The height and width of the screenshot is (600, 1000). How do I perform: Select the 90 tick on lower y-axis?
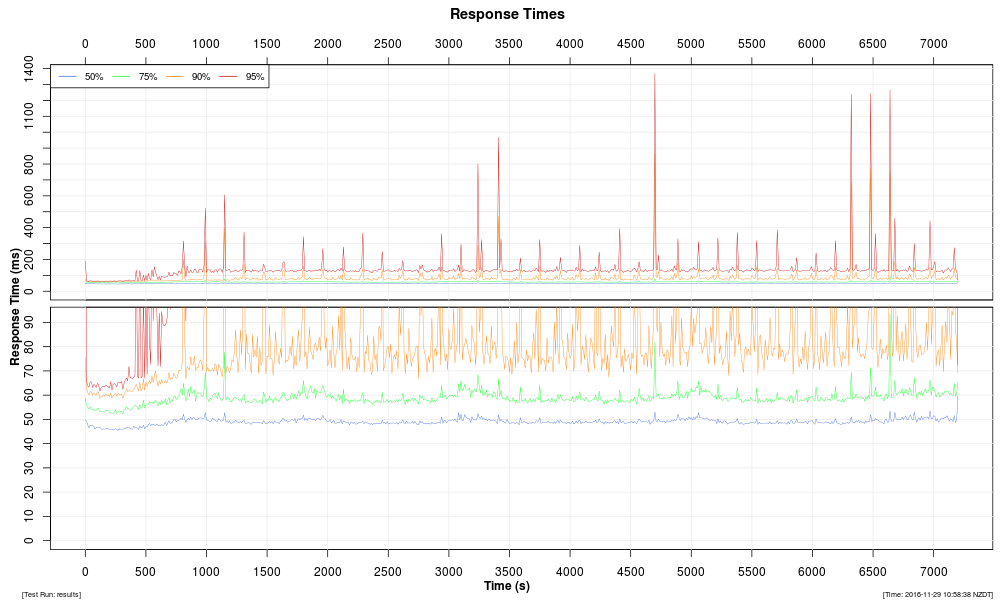29,323
